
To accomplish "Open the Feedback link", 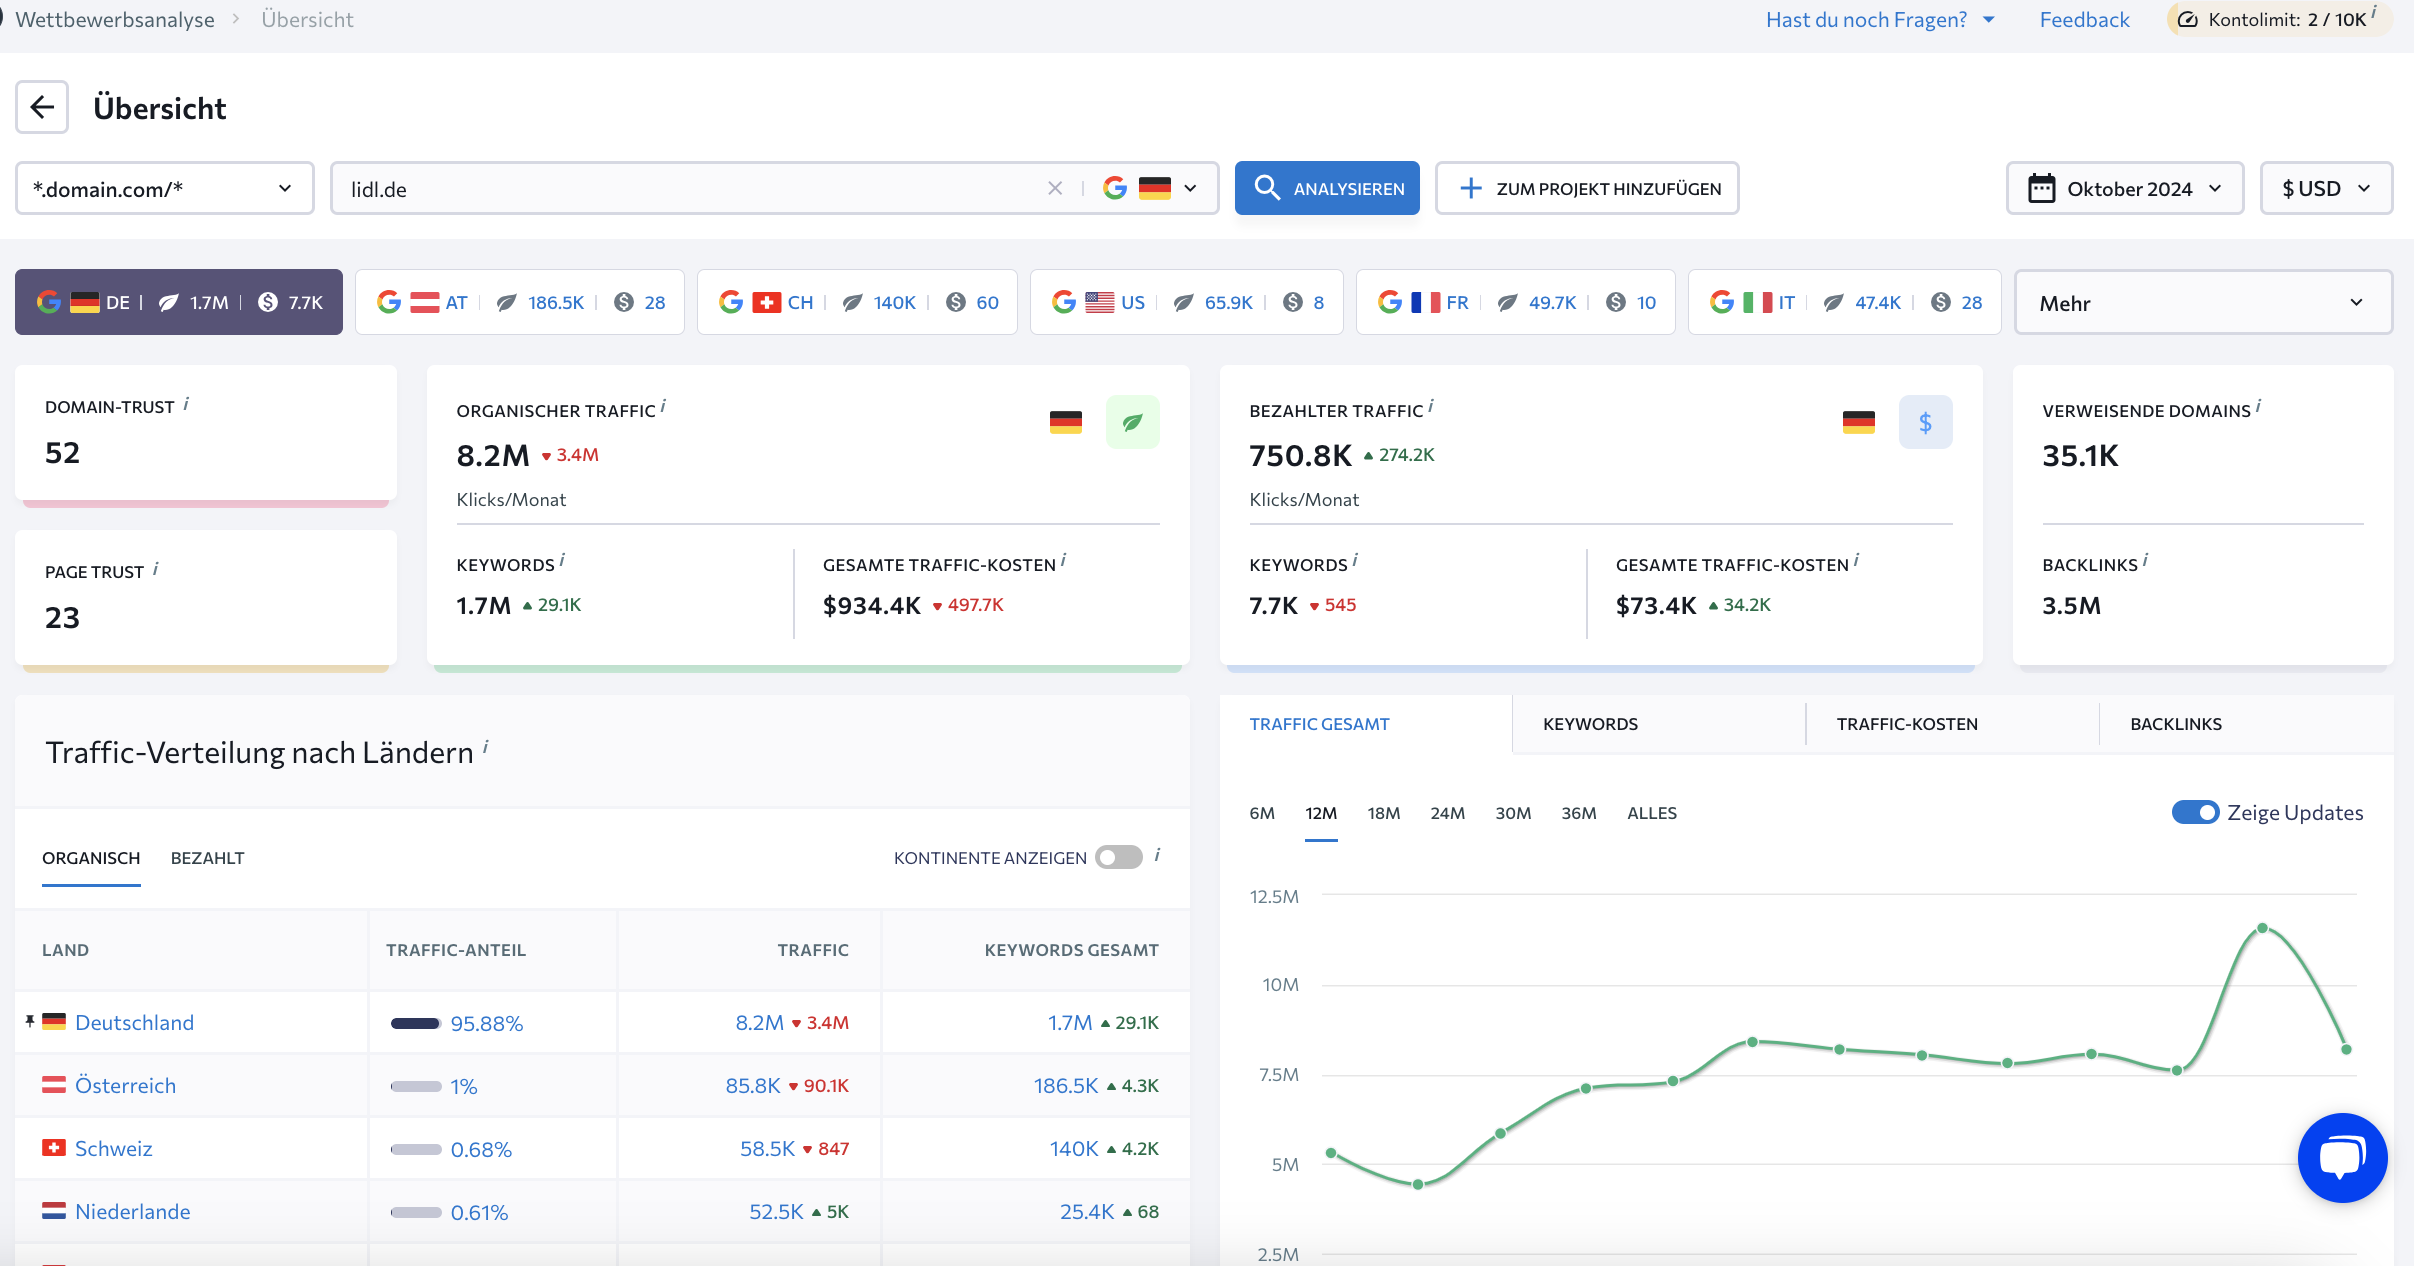I will (x=2084, y=19).
